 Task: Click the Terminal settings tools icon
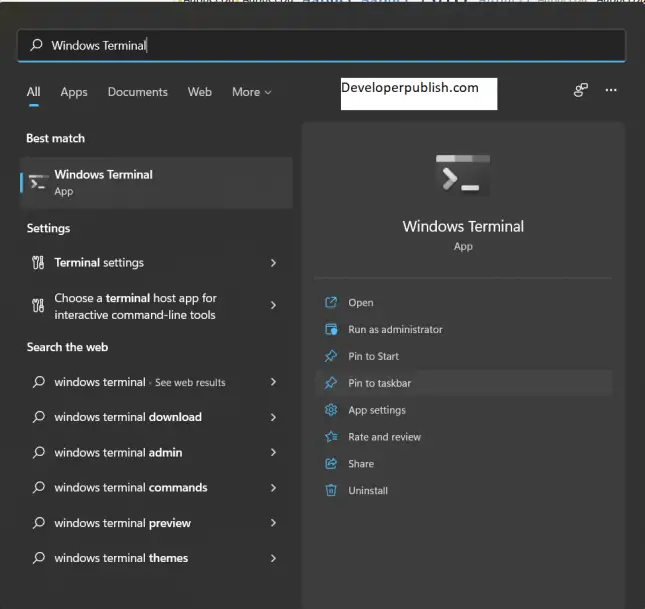(38, 263)
